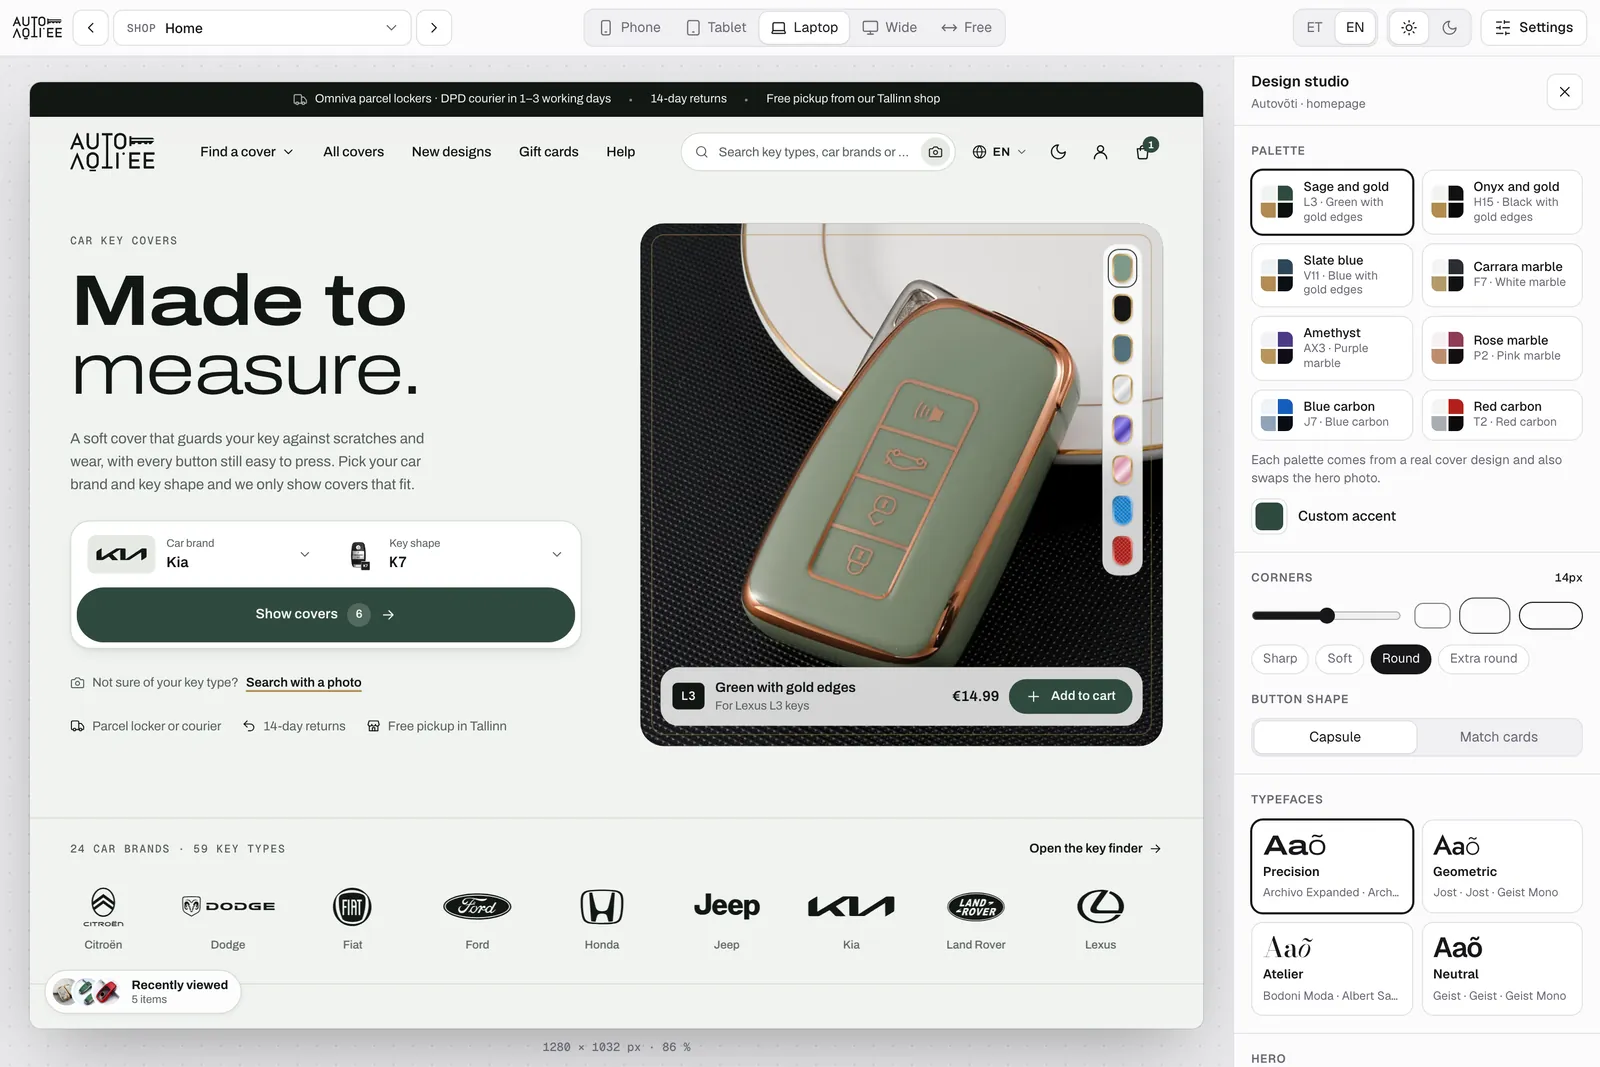This screenshot has height=1067, width=1600.
Task: Open camera photo search in the search bar
Action: 935,152
